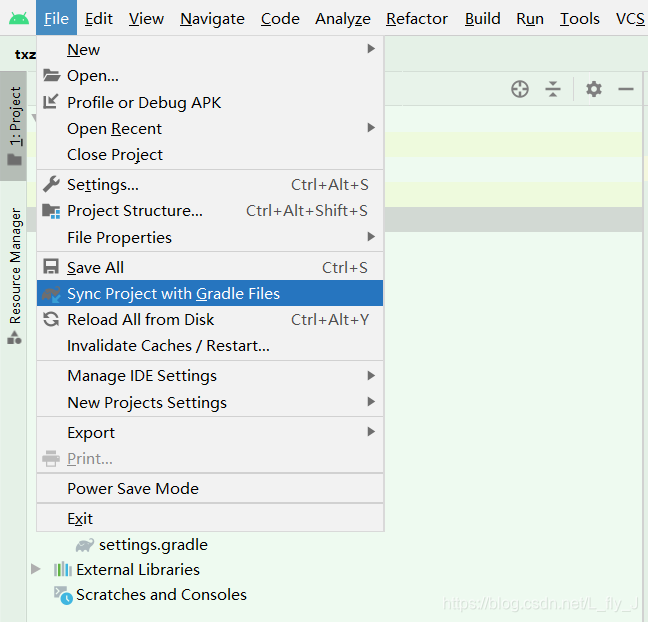The width and height of the screenshot is (648, 622).
Task: Open the Code menu
Action: (280, 18)
